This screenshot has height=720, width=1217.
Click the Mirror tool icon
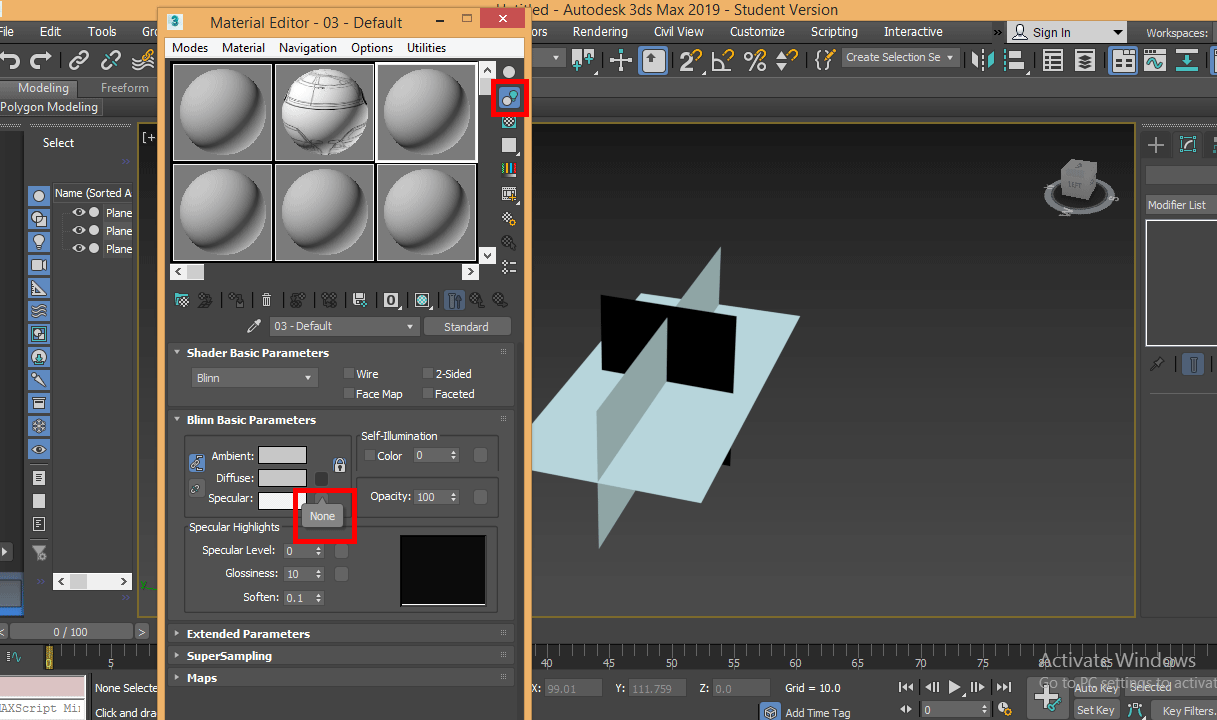[x=981, y=60]
